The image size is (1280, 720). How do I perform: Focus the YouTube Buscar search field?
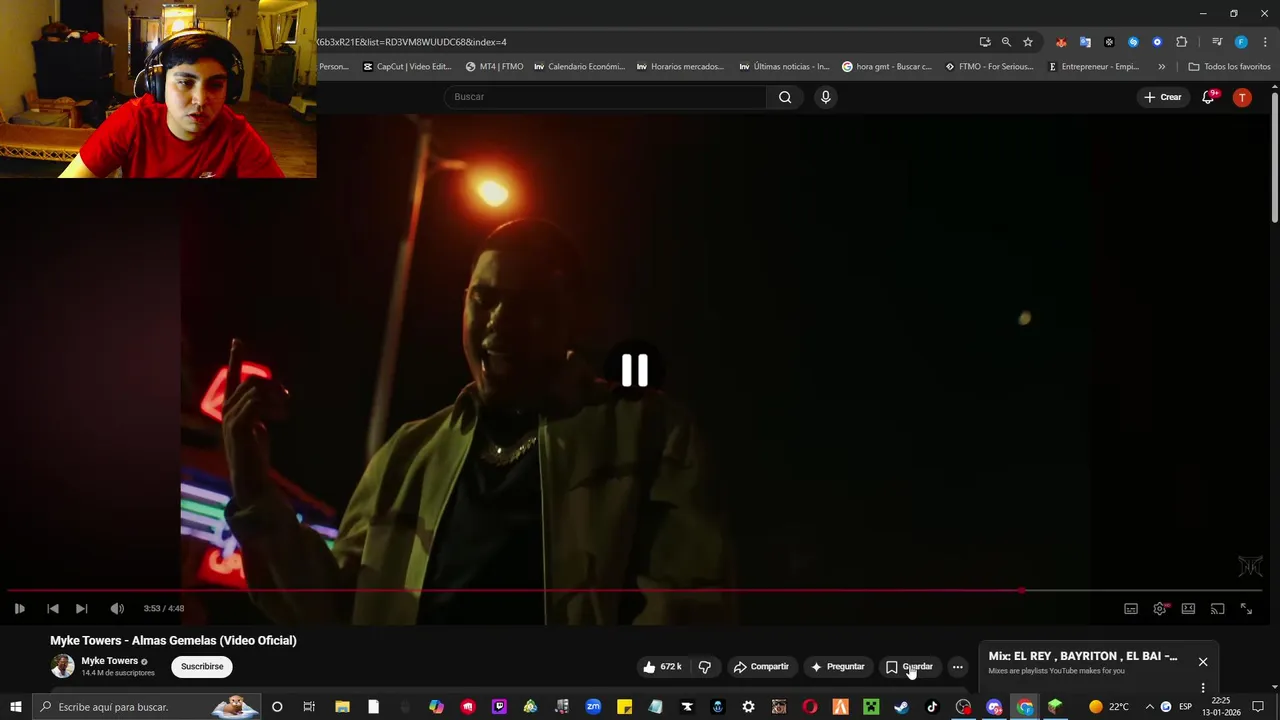click(605, 97)
